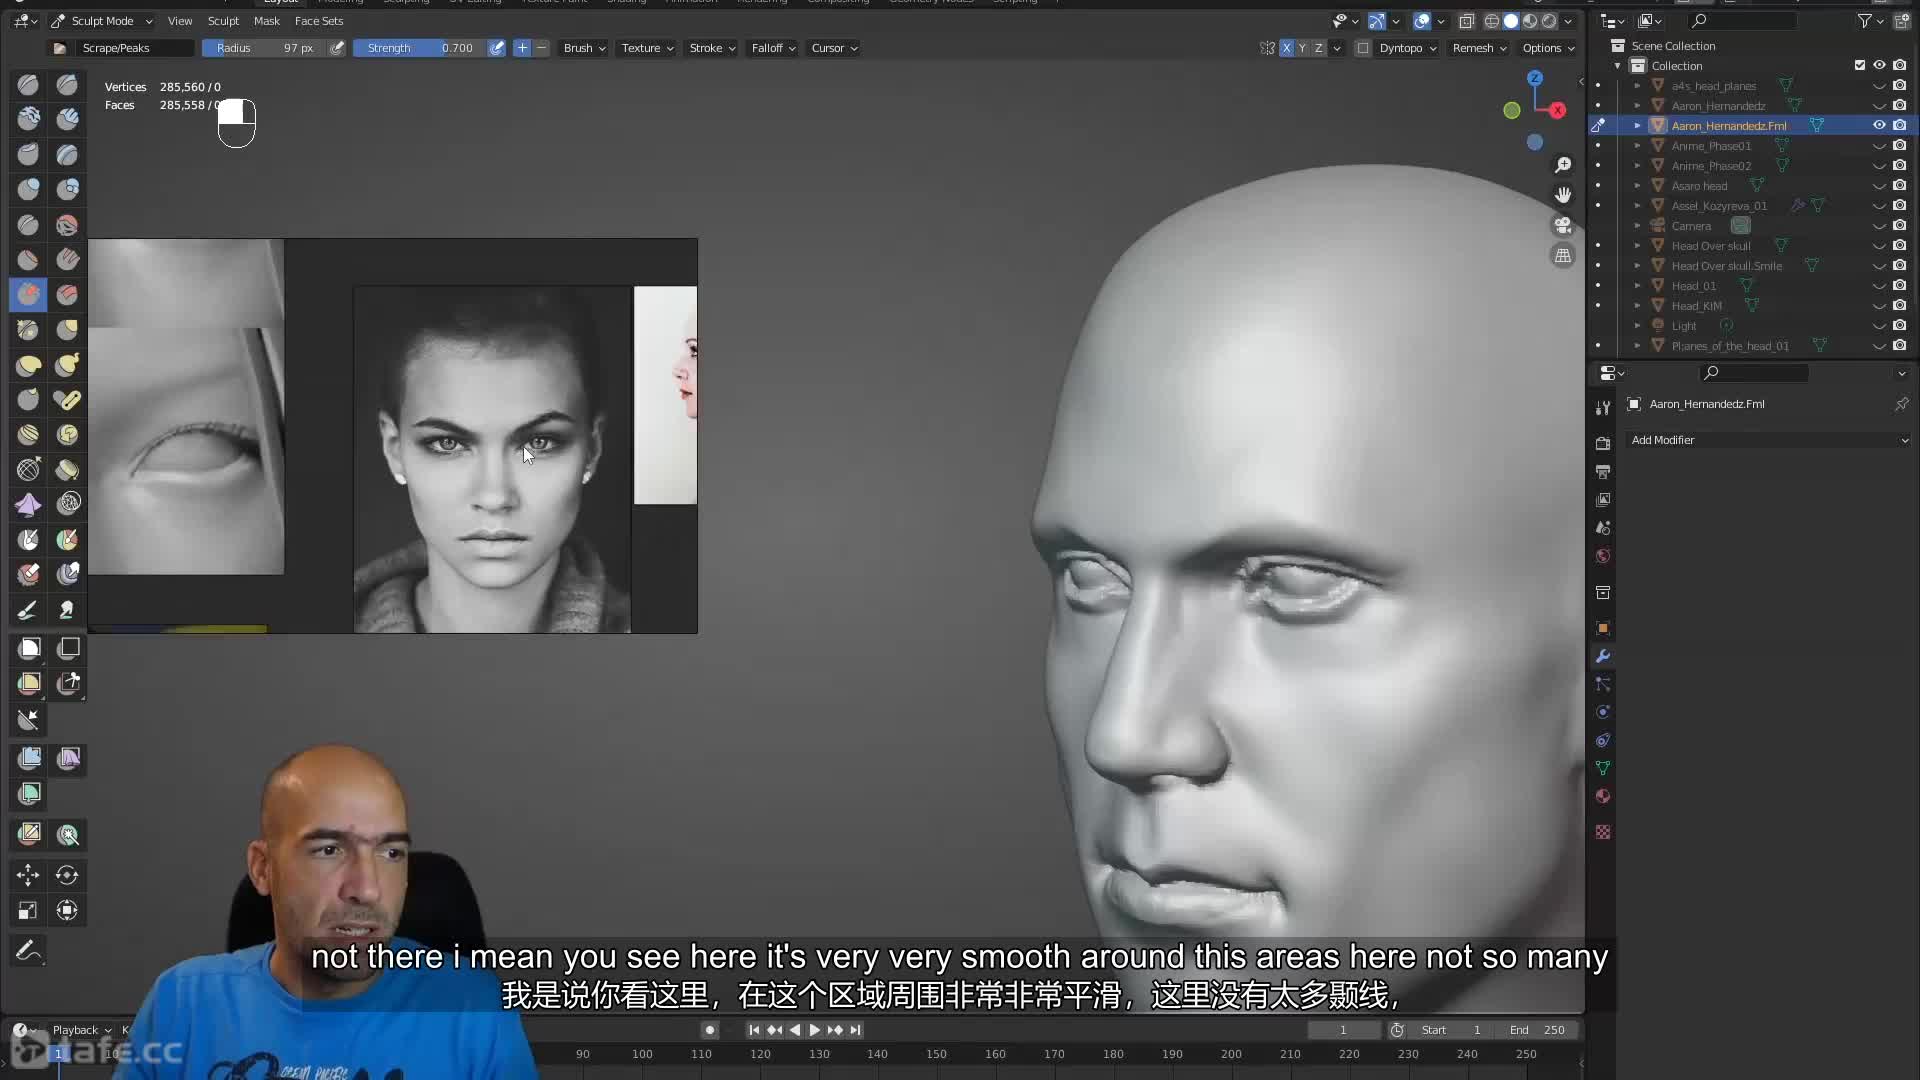The image size is (1920, 1080).
Task: Select the Draw brush tool
Action: (28, 85)
